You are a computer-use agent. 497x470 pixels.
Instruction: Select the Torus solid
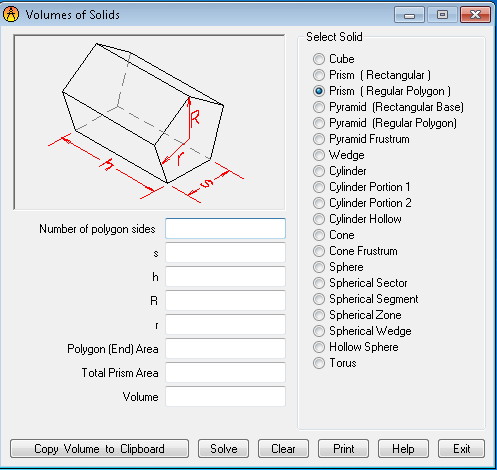[x=319, y=363]
